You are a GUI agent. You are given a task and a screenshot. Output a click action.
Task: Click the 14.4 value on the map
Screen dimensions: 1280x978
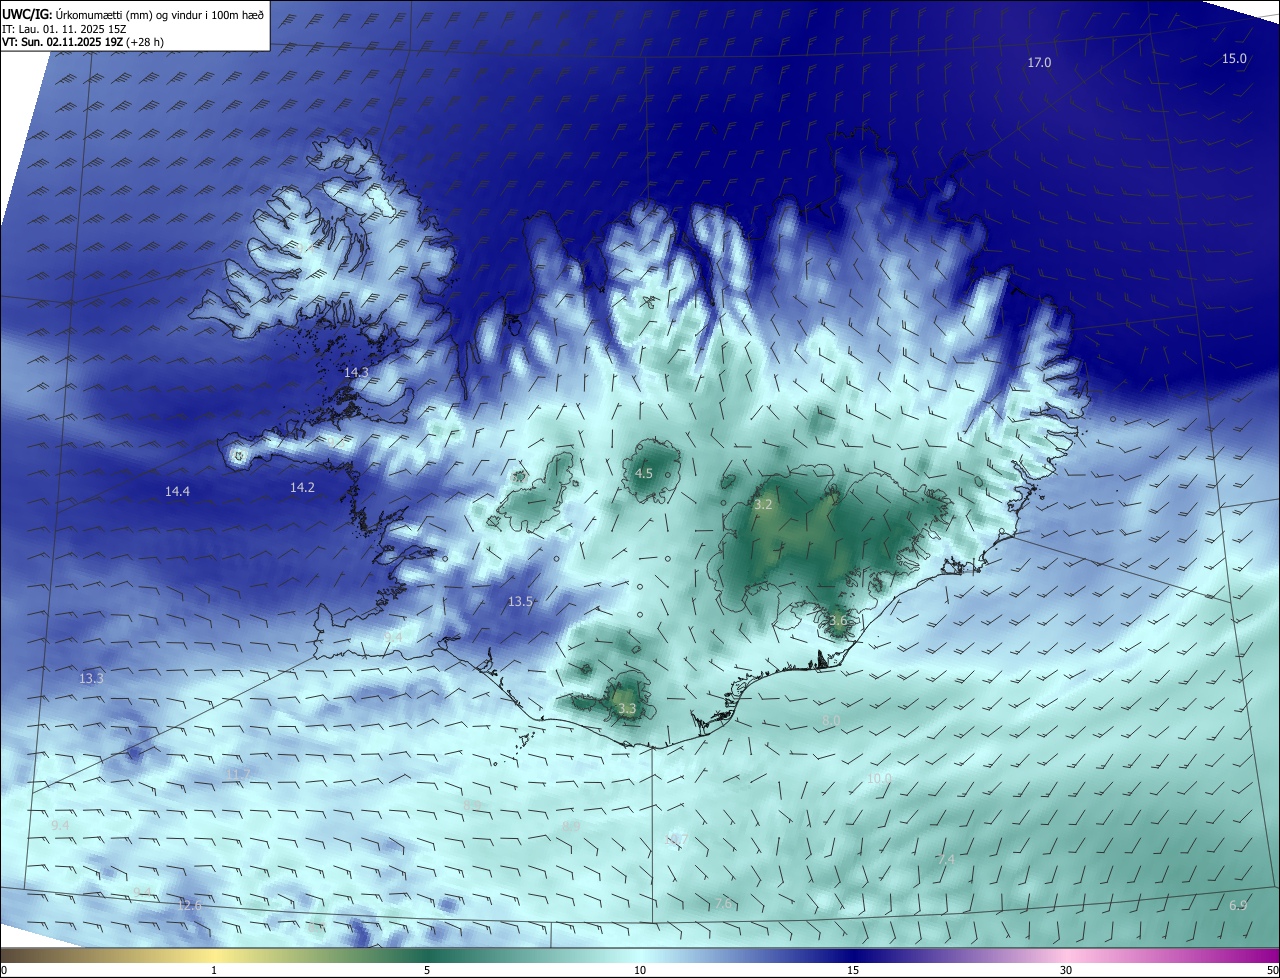178,491
